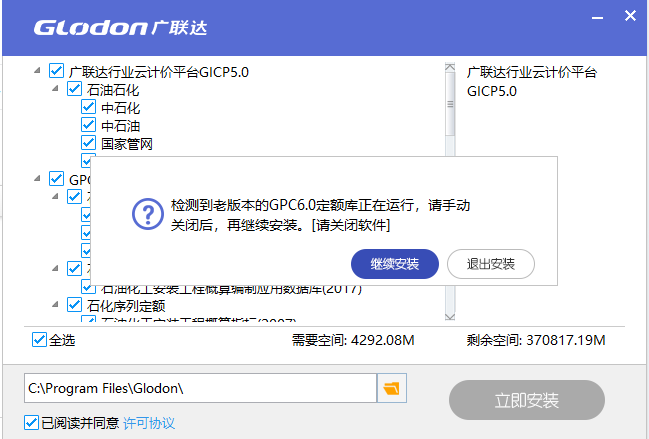Select the 石油石化 tree item label
Screen dimensions: 649x439
point(113,90)
